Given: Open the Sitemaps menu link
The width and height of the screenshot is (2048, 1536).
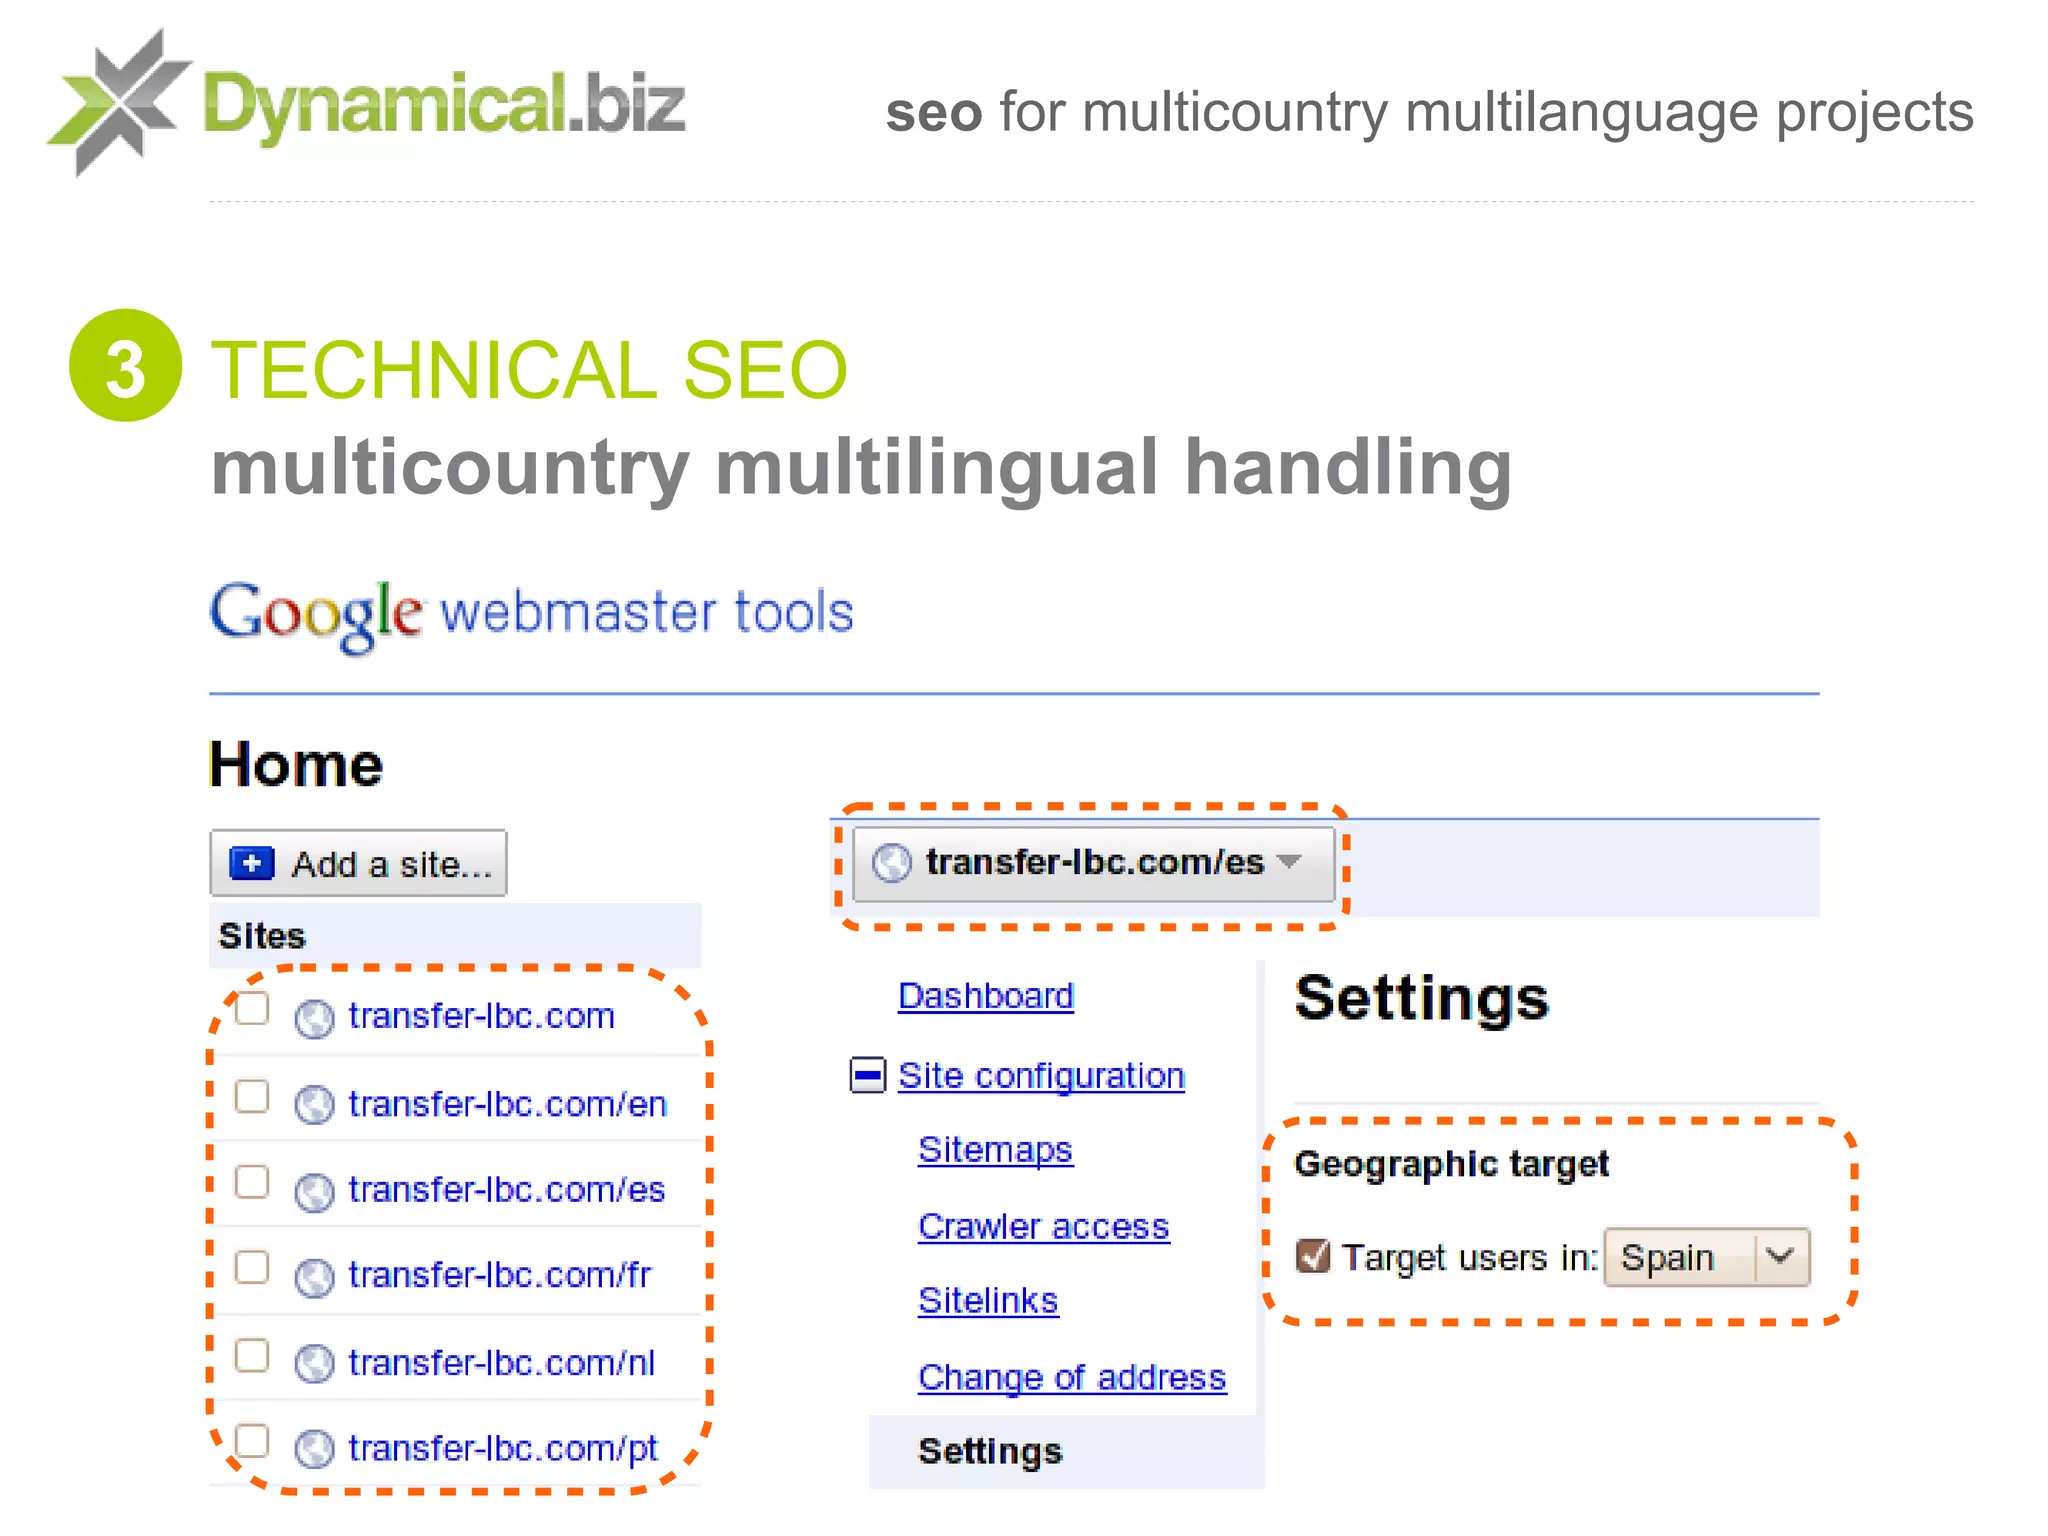Looking at the screenshot, I should [x=995, y=1150].
